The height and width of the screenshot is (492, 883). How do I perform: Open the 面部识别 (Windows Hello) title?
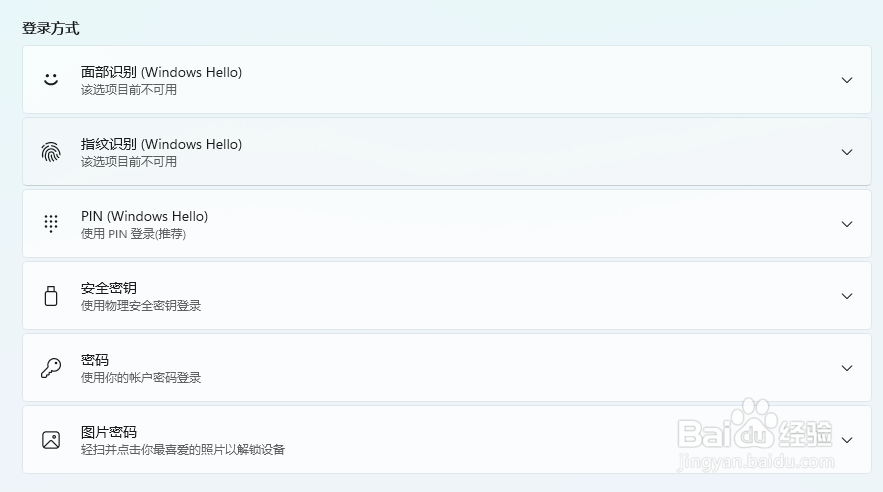coord(161,72)
